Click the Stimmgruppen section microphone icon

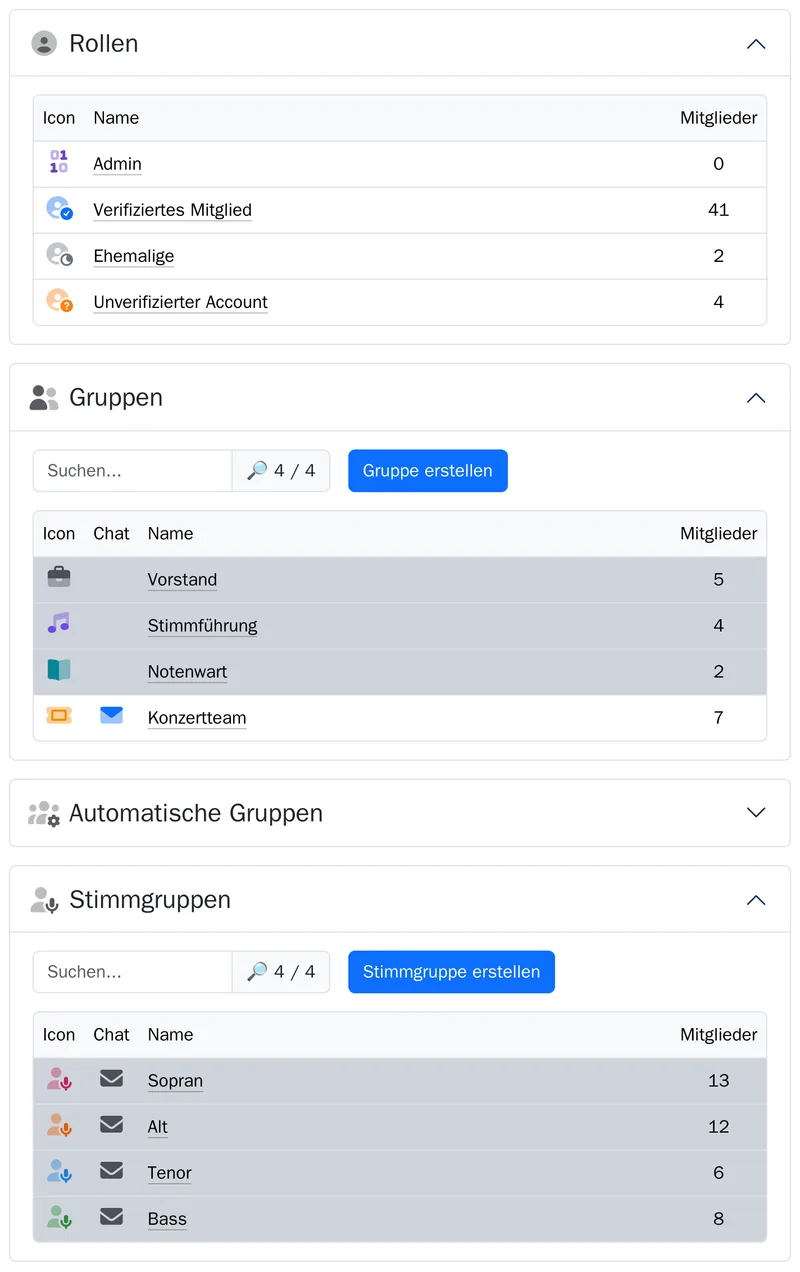point(44,899)
